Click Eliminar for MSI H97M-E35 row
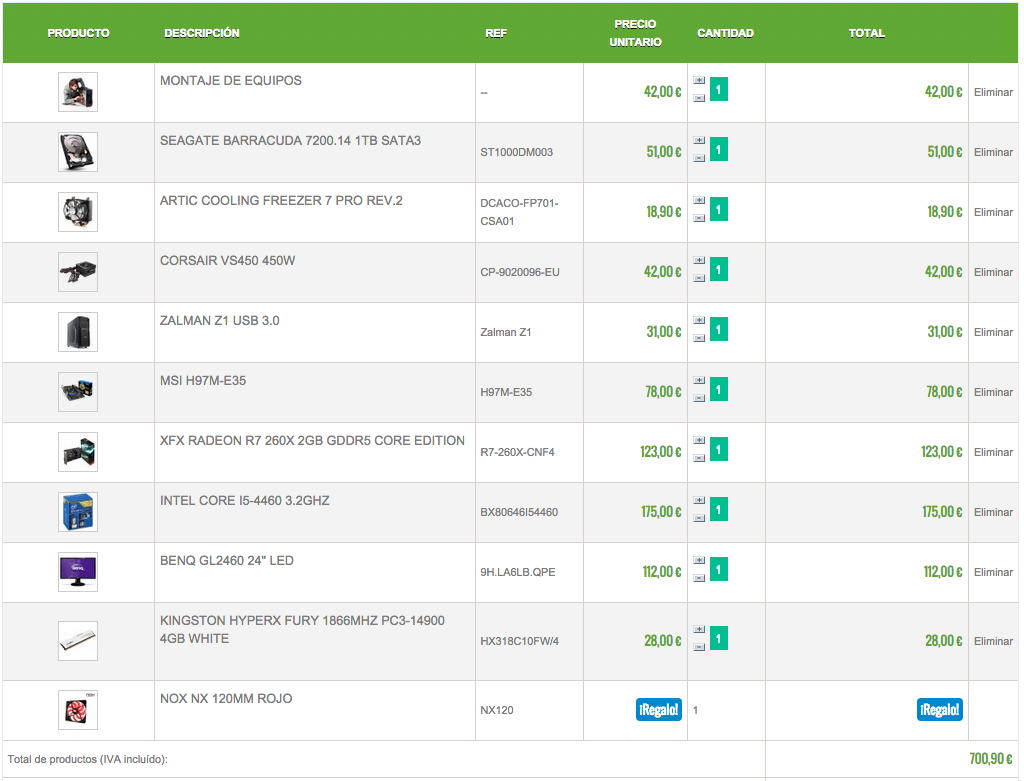The image size is (1024, 781). pyautogui.click(x=993, y=393)
